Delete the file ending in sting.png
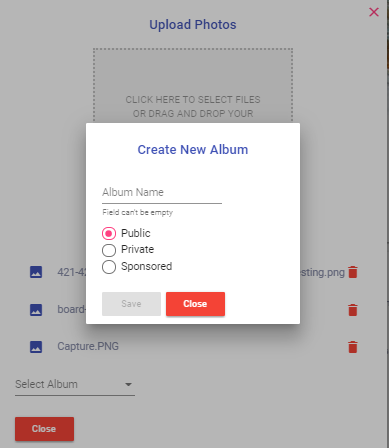 (353, 272)
